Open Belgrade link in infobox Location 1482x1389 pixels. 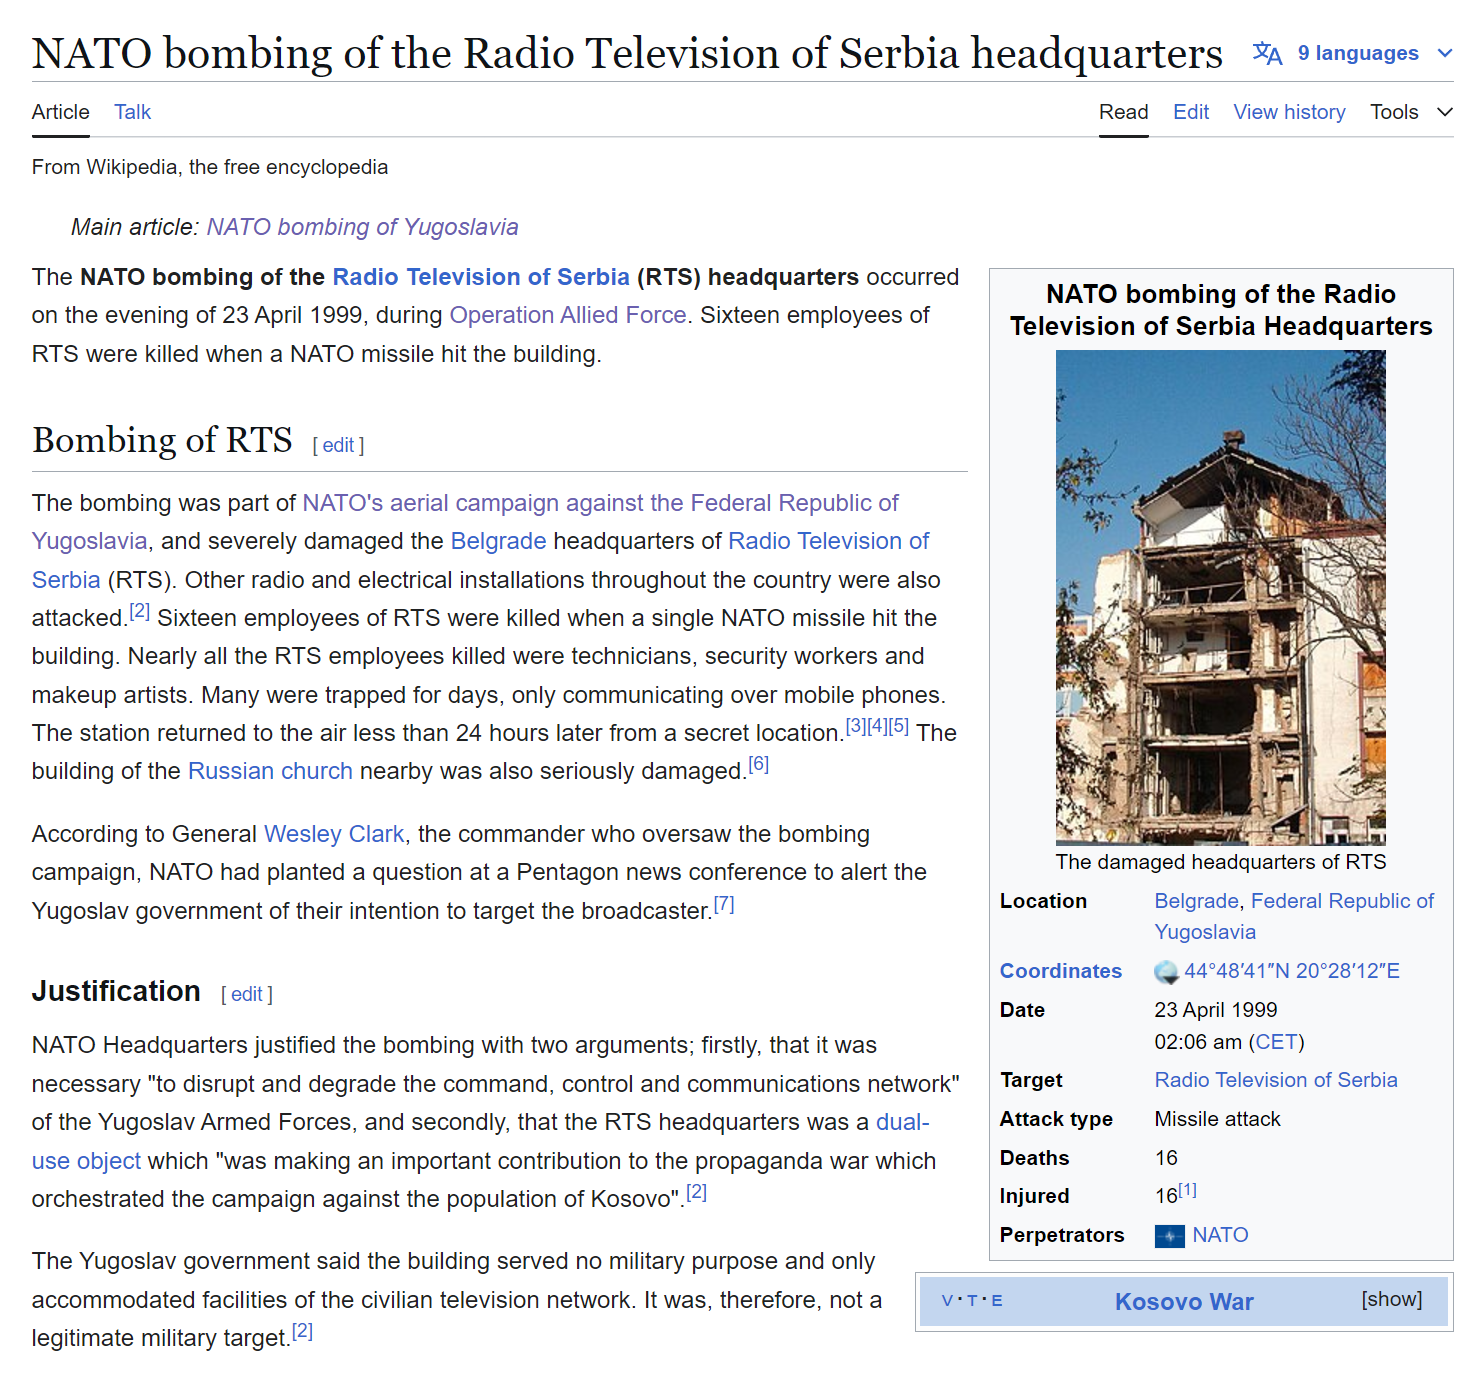tap(1197, 901)
